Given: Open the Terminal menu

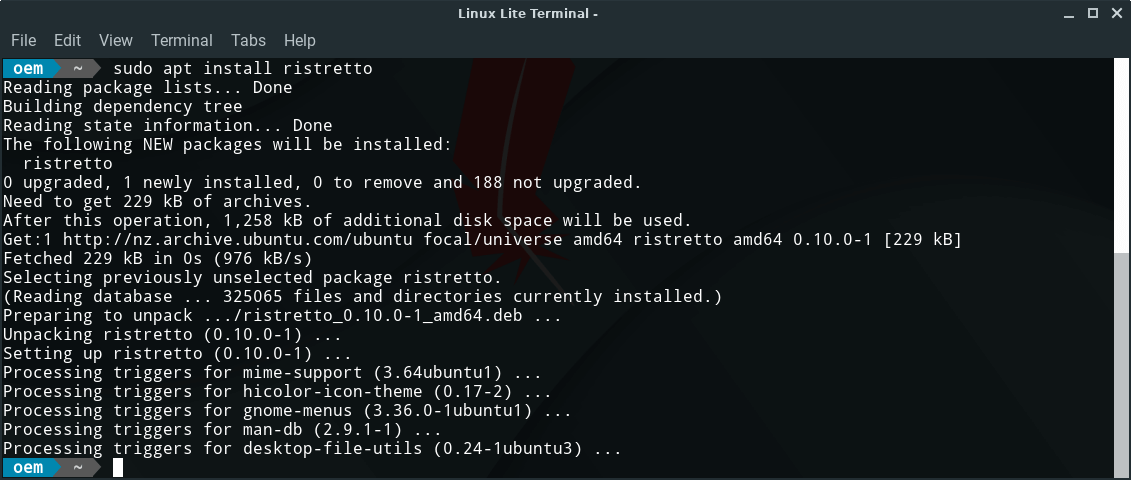Looking at the screenshot, I should (x=182, y=41).
